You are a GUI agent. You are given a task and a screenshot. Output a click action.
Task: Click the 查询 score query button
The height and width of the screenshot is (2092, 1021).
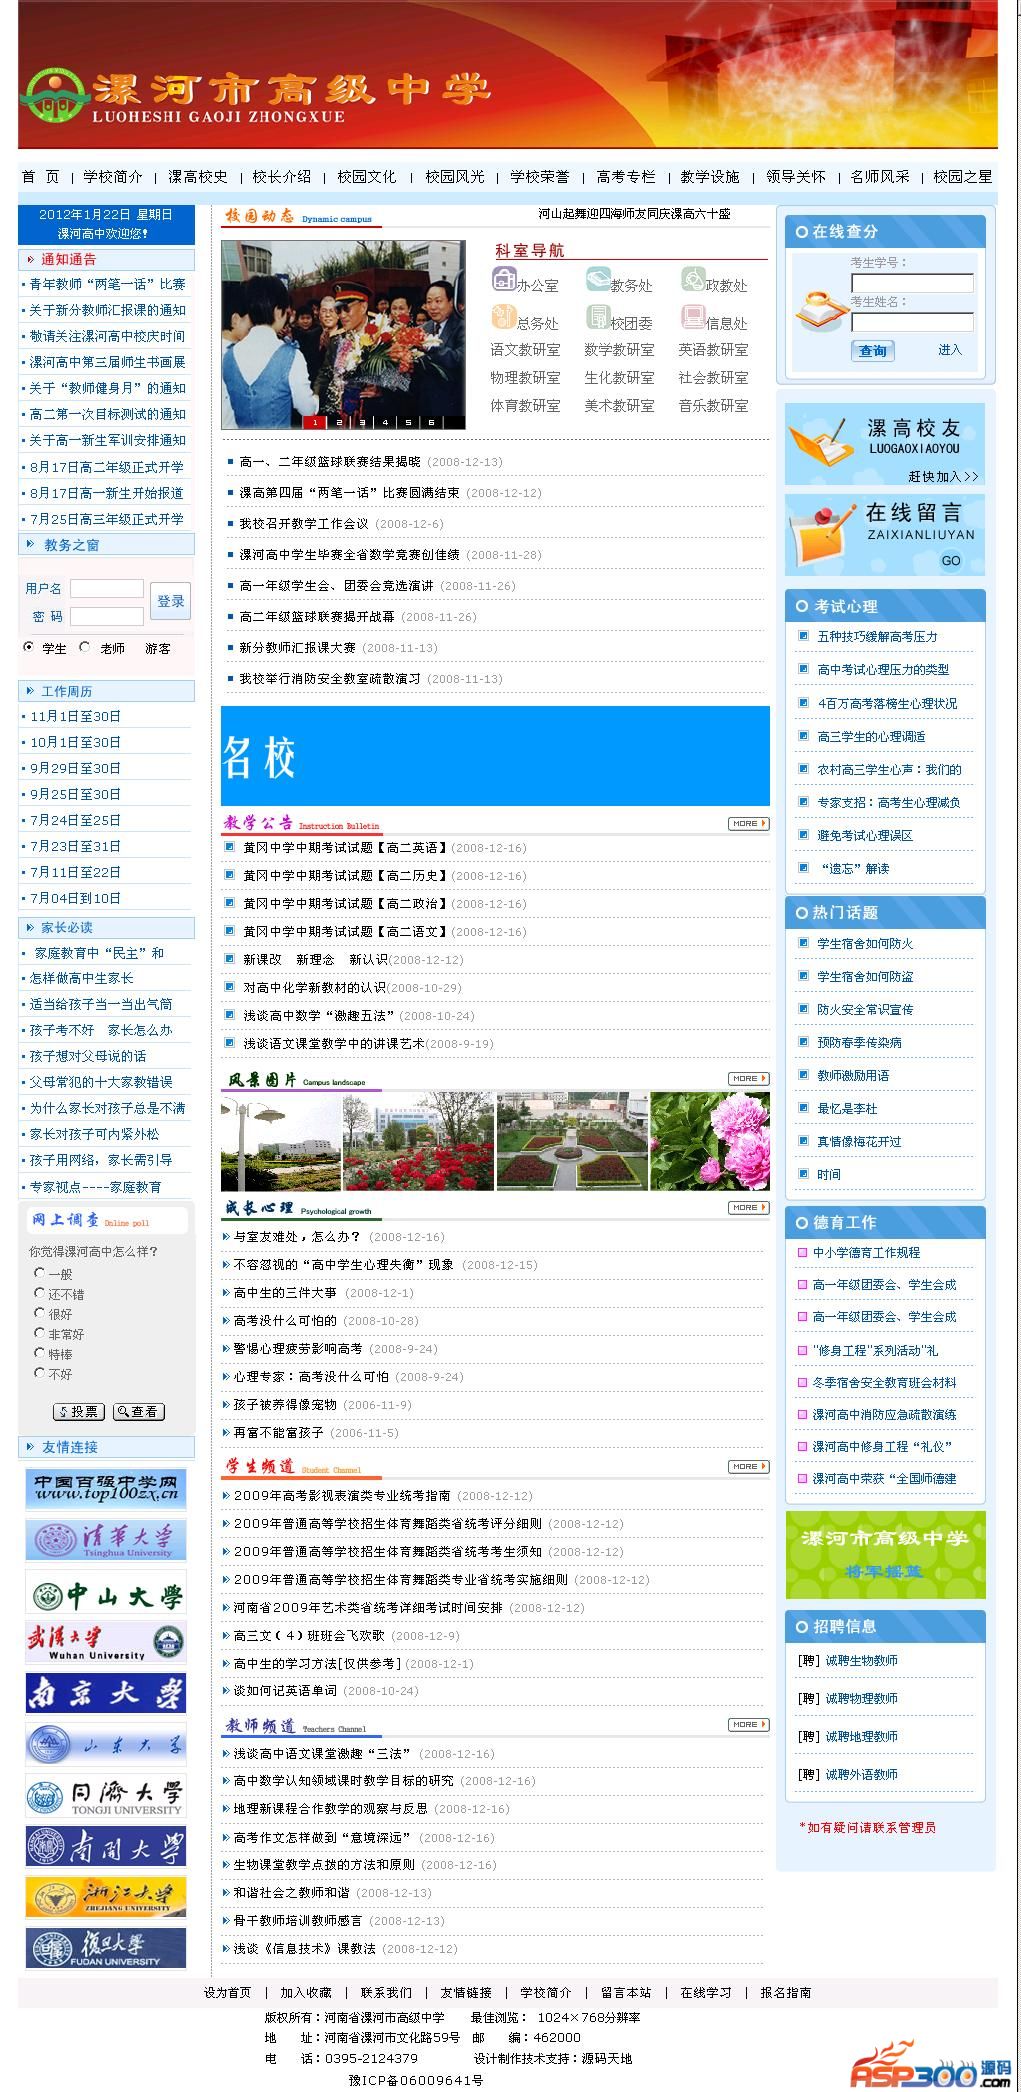[873, 351]
